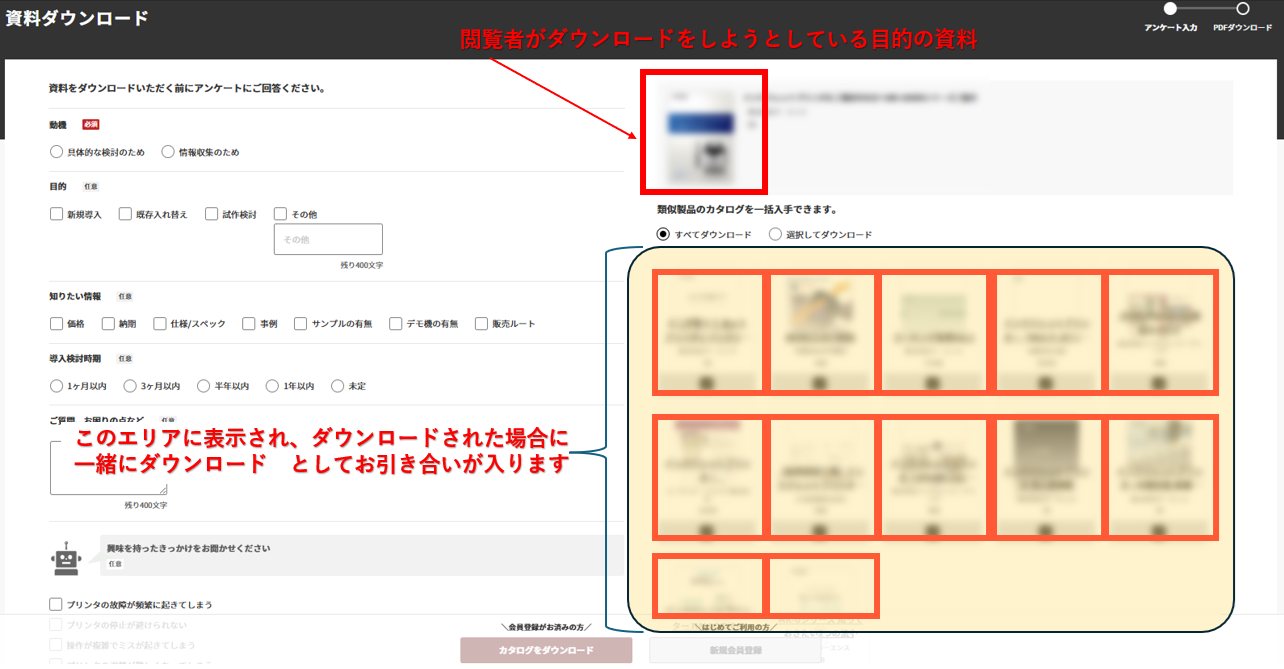Check プリンタの故障が頻繁に起きてしまう checkbox
Screen dimensions: 1284x669
(x=54, y=603)
